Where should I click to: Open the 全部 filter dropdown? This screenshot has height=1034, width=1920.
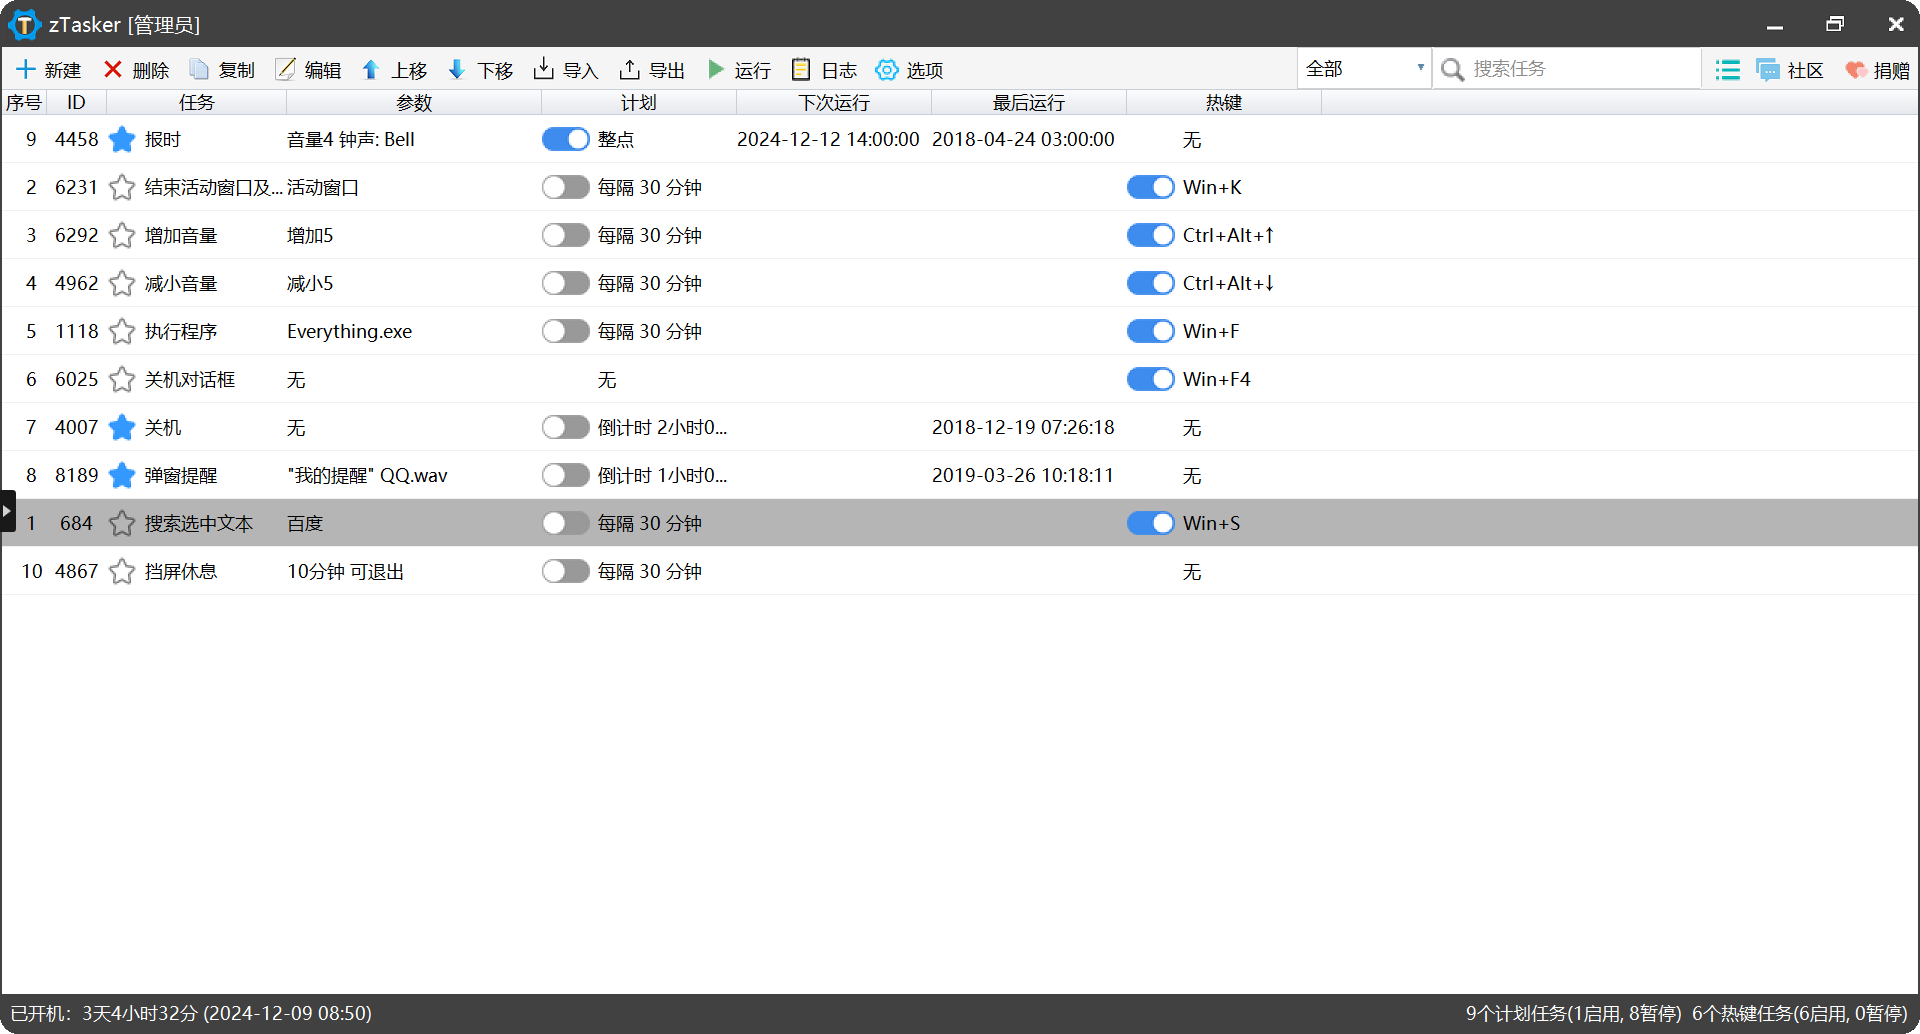click(x=1364, y=69)
